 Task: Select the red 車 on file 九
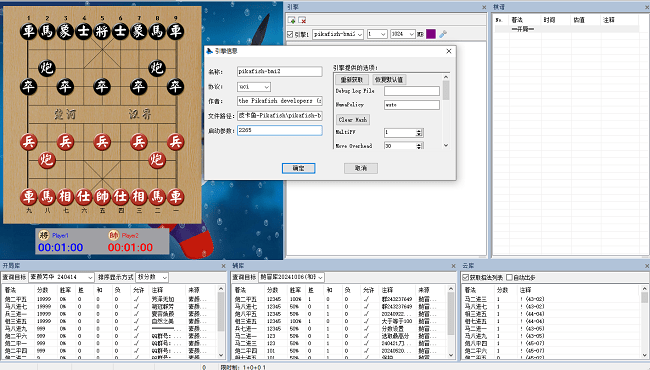[29, 197]
